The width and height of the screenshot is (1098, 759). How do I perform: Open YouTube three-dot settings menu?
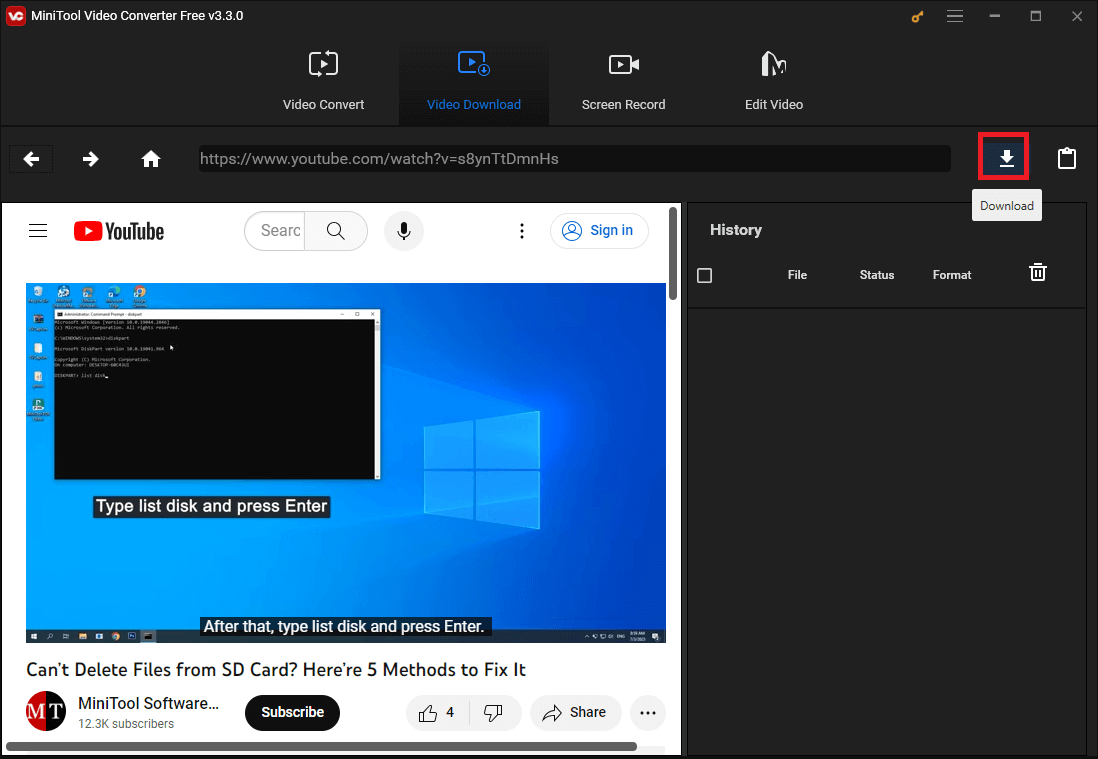(522, 230)
